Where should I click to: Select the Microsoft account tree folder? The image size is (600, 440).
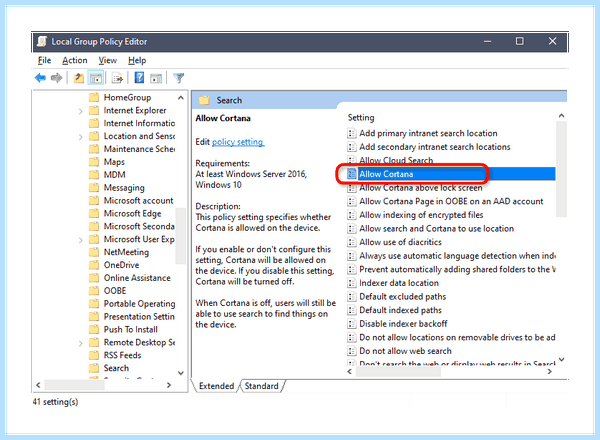click(139, 200)
